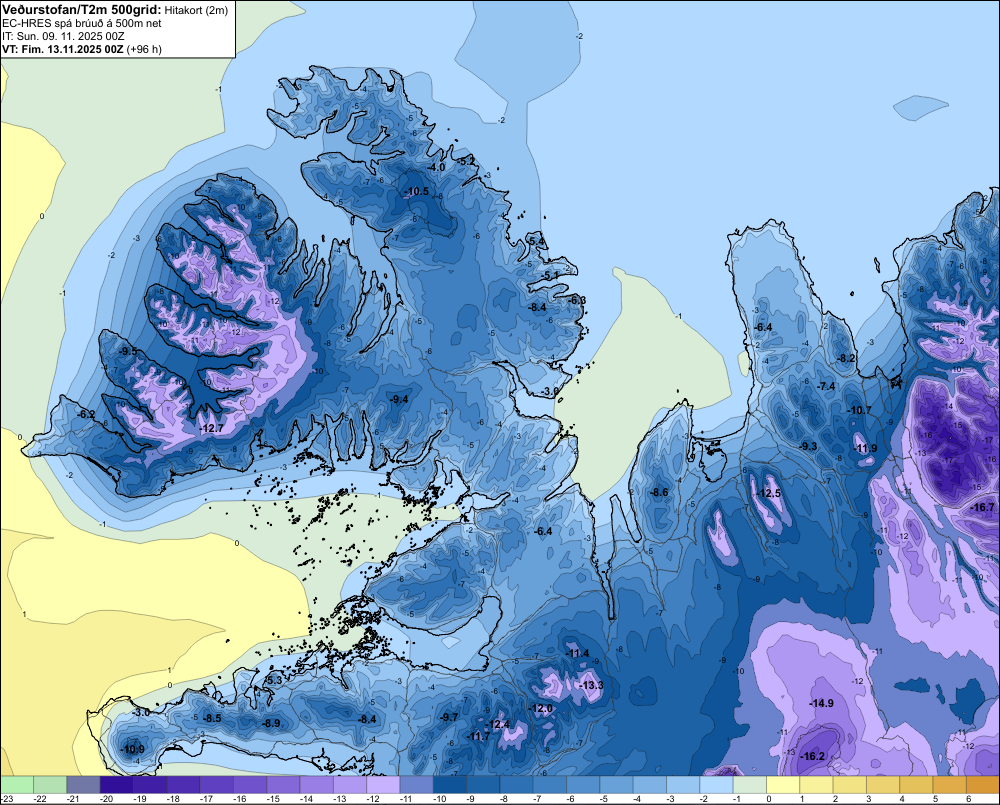The height and width of the screenshot is (805, 1000).
Task: Click the -12.4 temperature label
Action: pyautogui.click(x=498, y=725)
